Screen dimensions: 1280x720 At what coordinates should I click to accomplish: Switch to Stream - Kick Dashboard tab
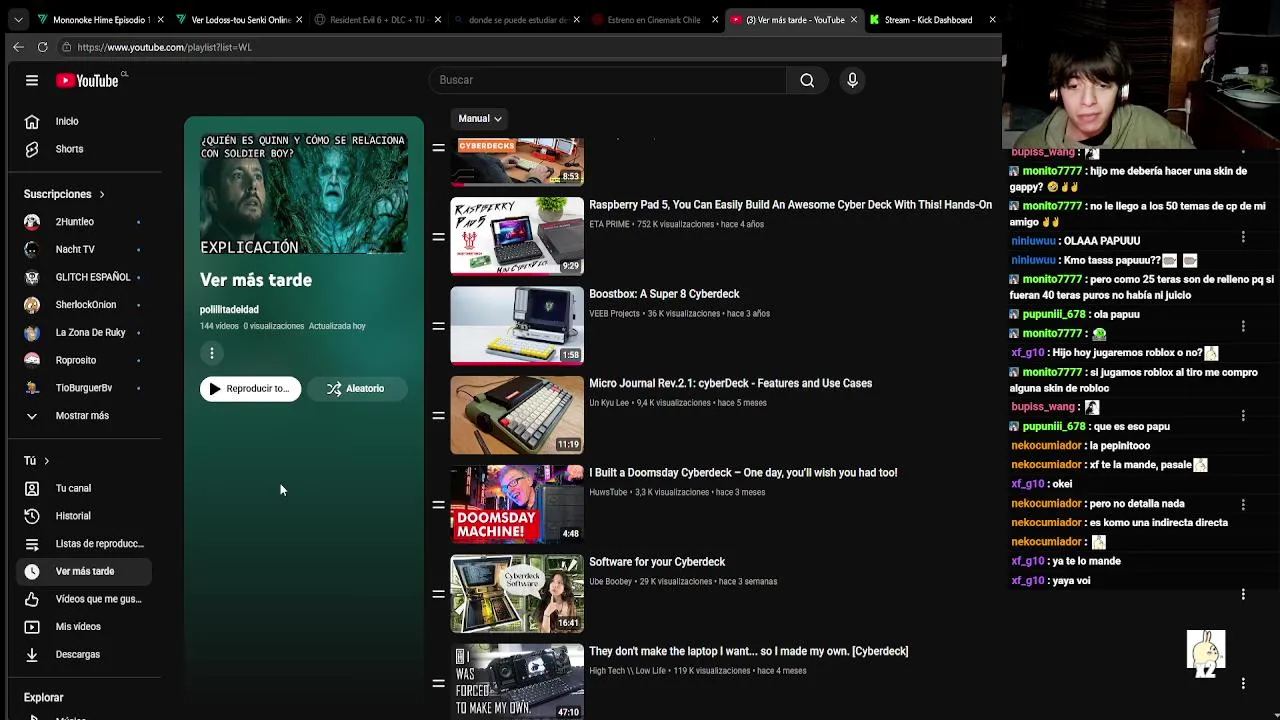point(930,19)
